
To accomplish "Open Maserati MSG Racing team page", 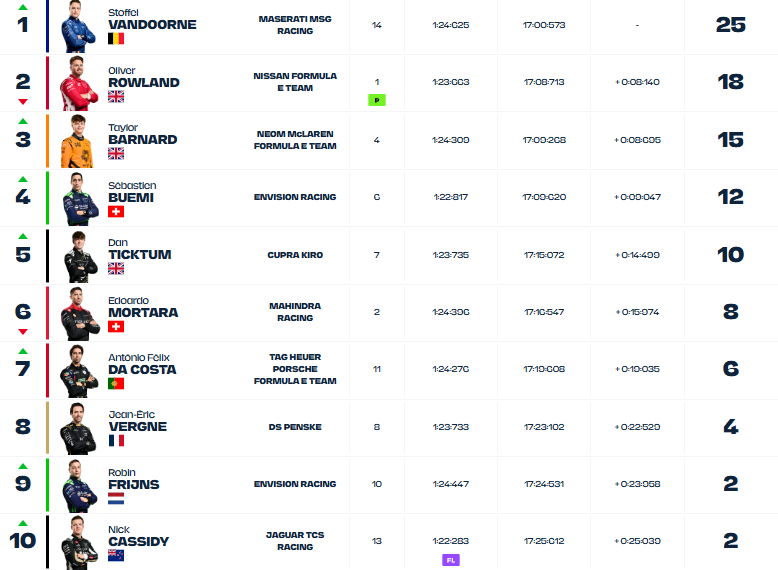I will point(295,25).
